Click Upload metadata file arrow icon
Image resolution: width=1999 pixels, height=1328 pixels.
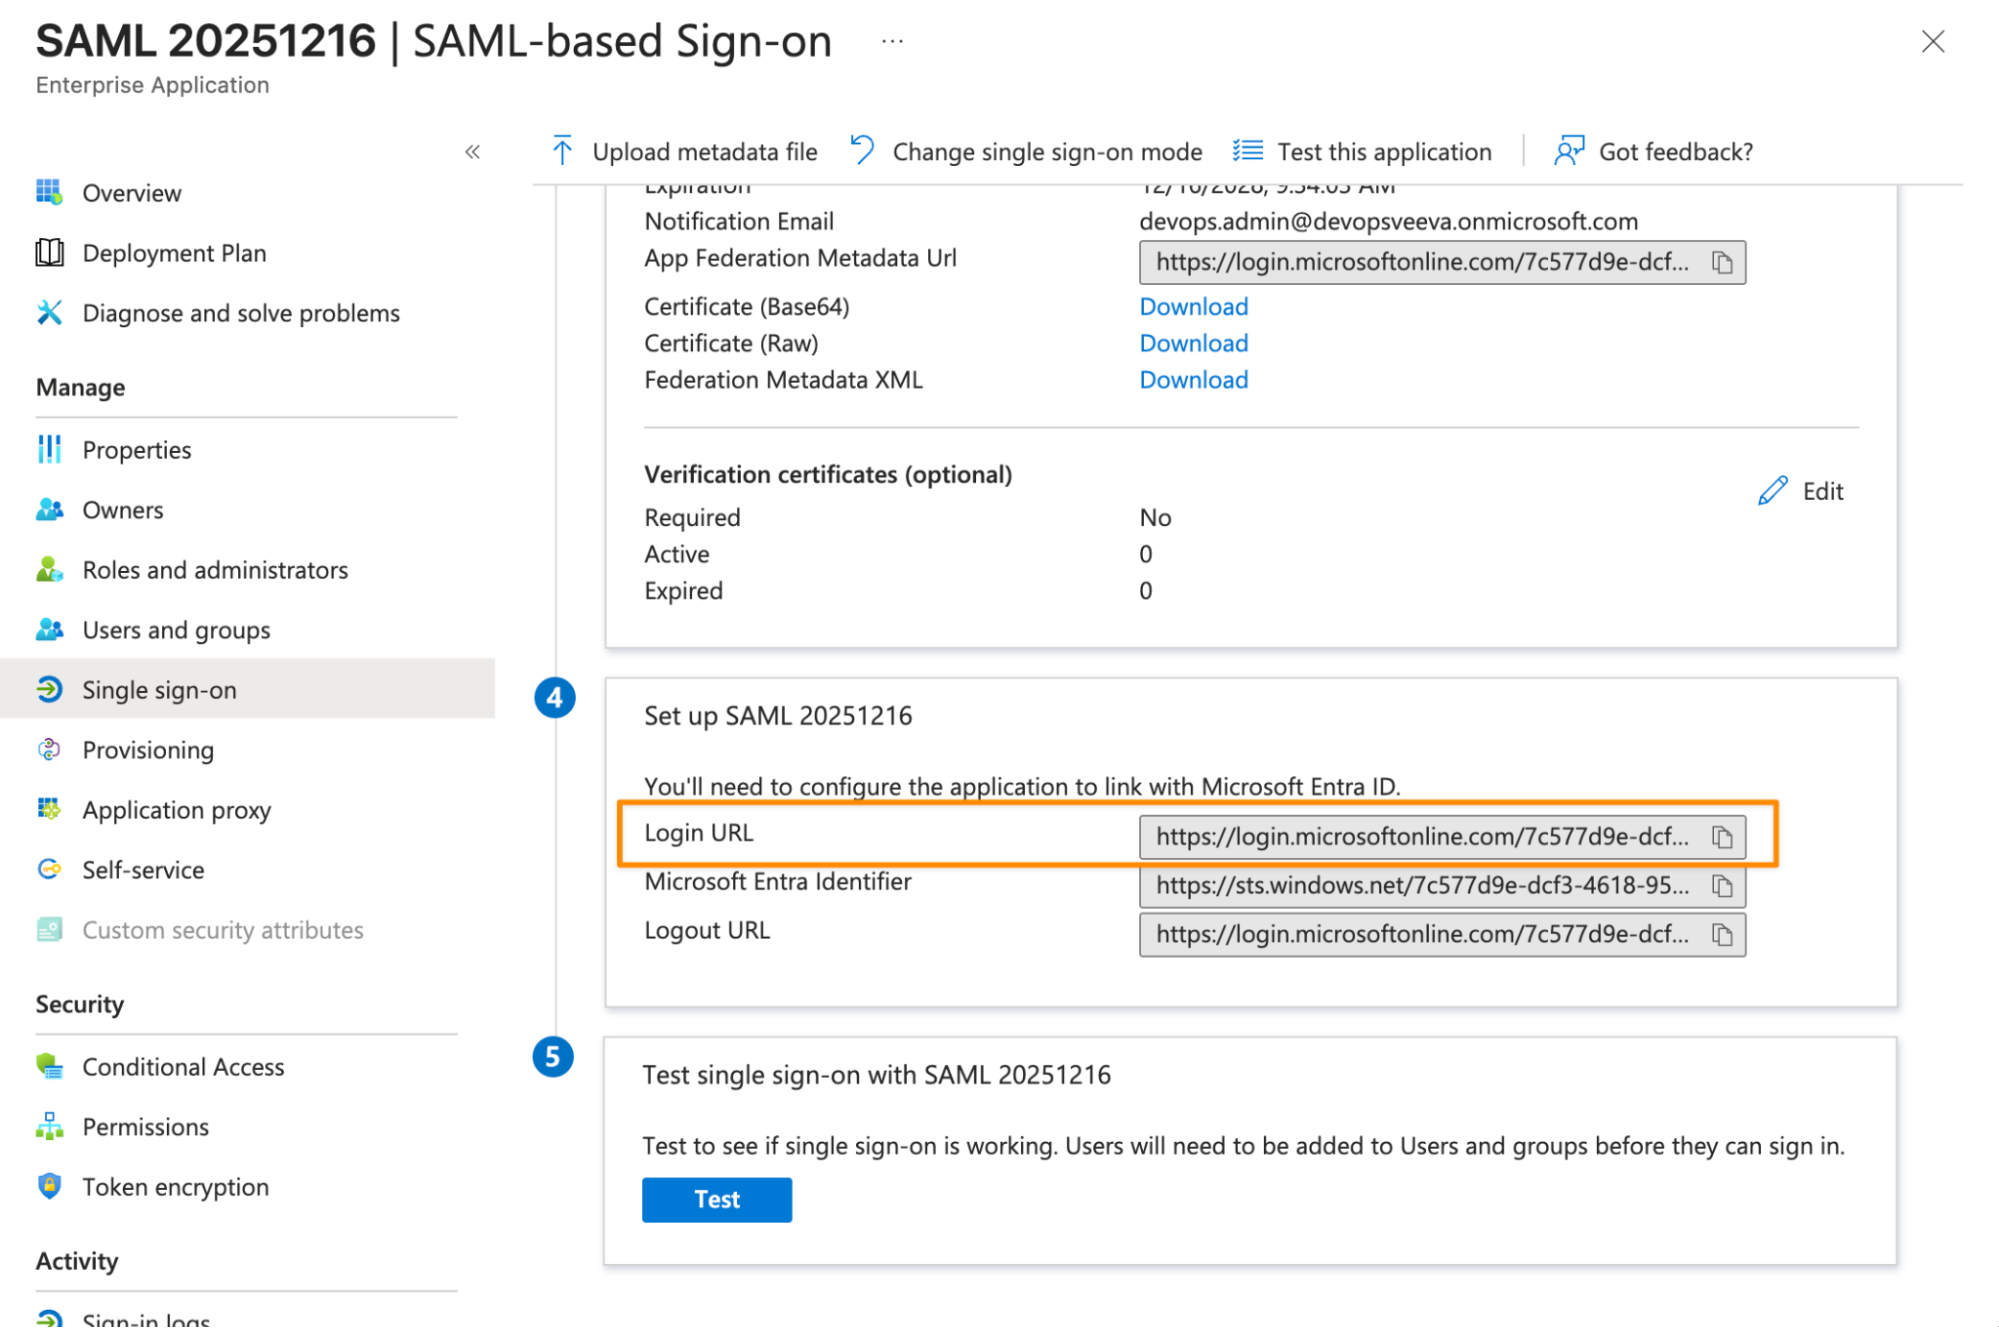tap(562, 151)
